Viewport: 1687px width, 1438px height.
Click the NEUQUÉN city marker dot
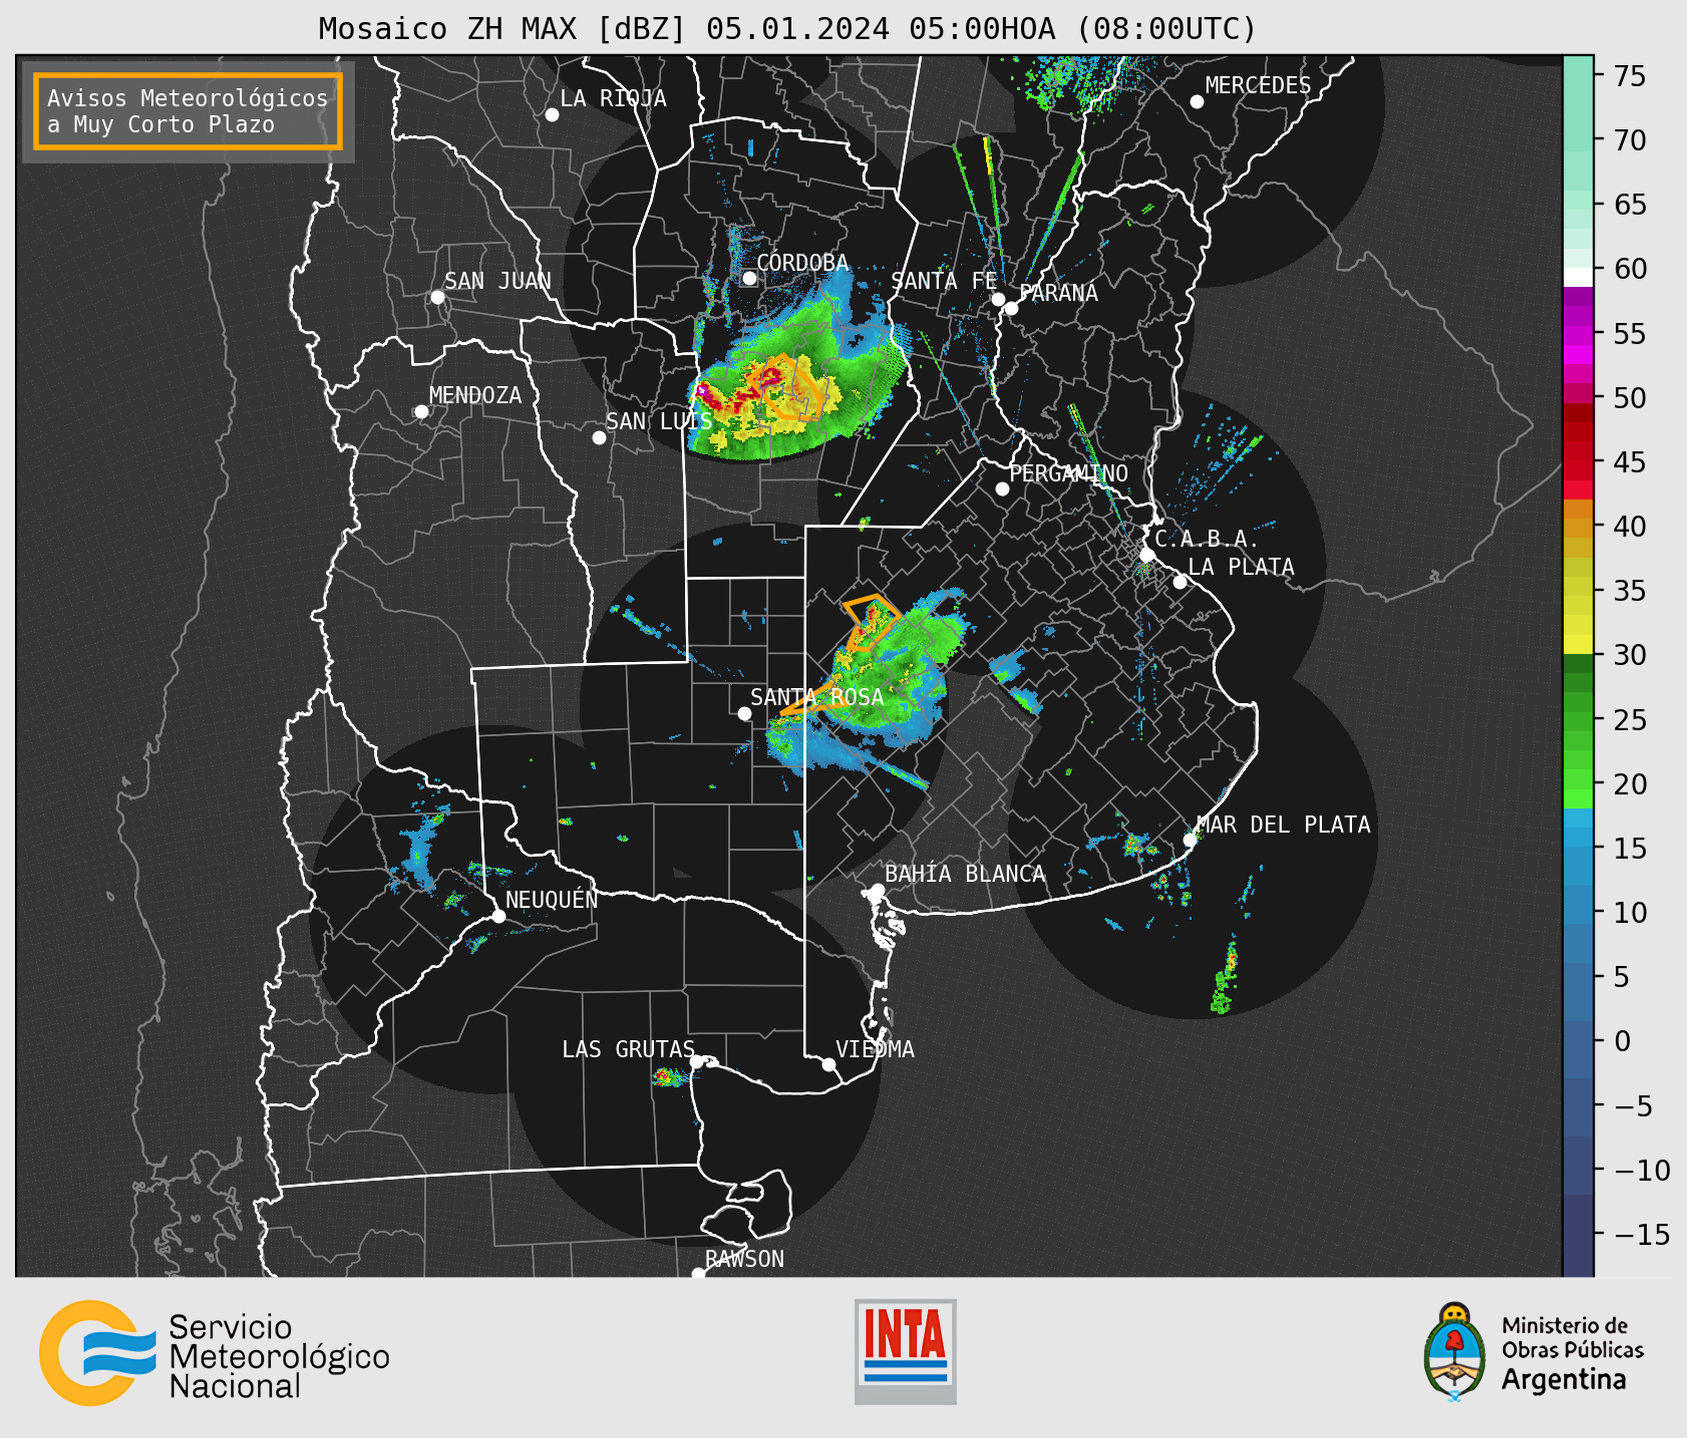tap(498, 916)
